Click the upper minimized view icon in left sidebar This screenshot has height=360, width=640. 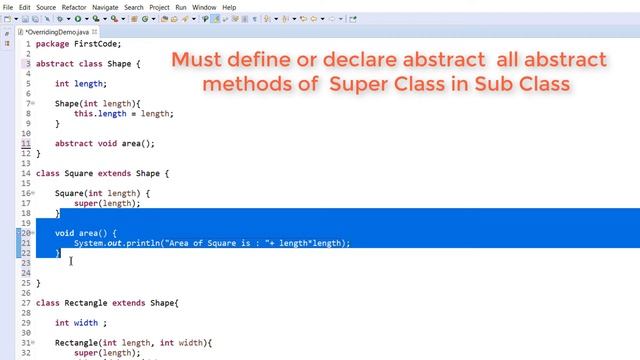[7, 34]
